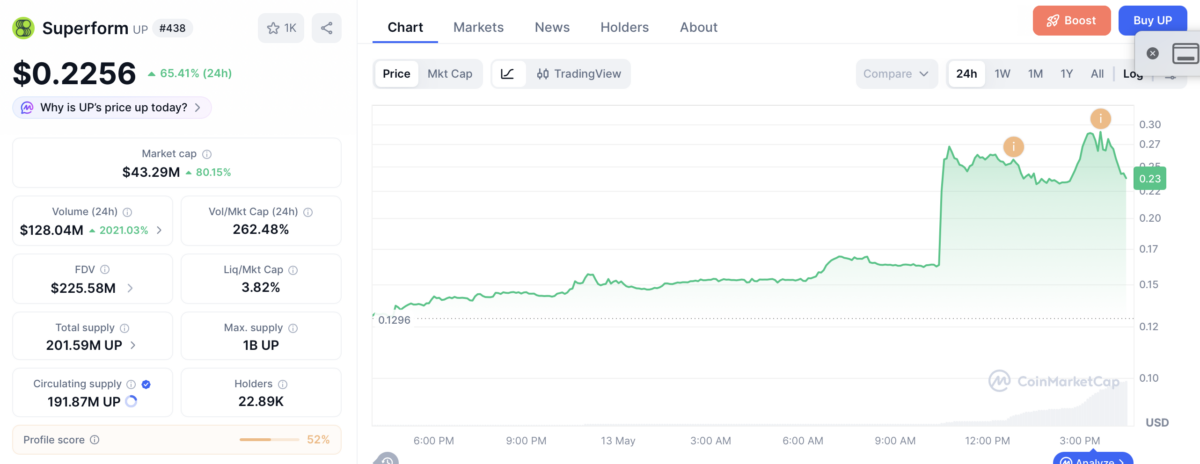Click the info icon next to Profile score

(x=95, y=440)
